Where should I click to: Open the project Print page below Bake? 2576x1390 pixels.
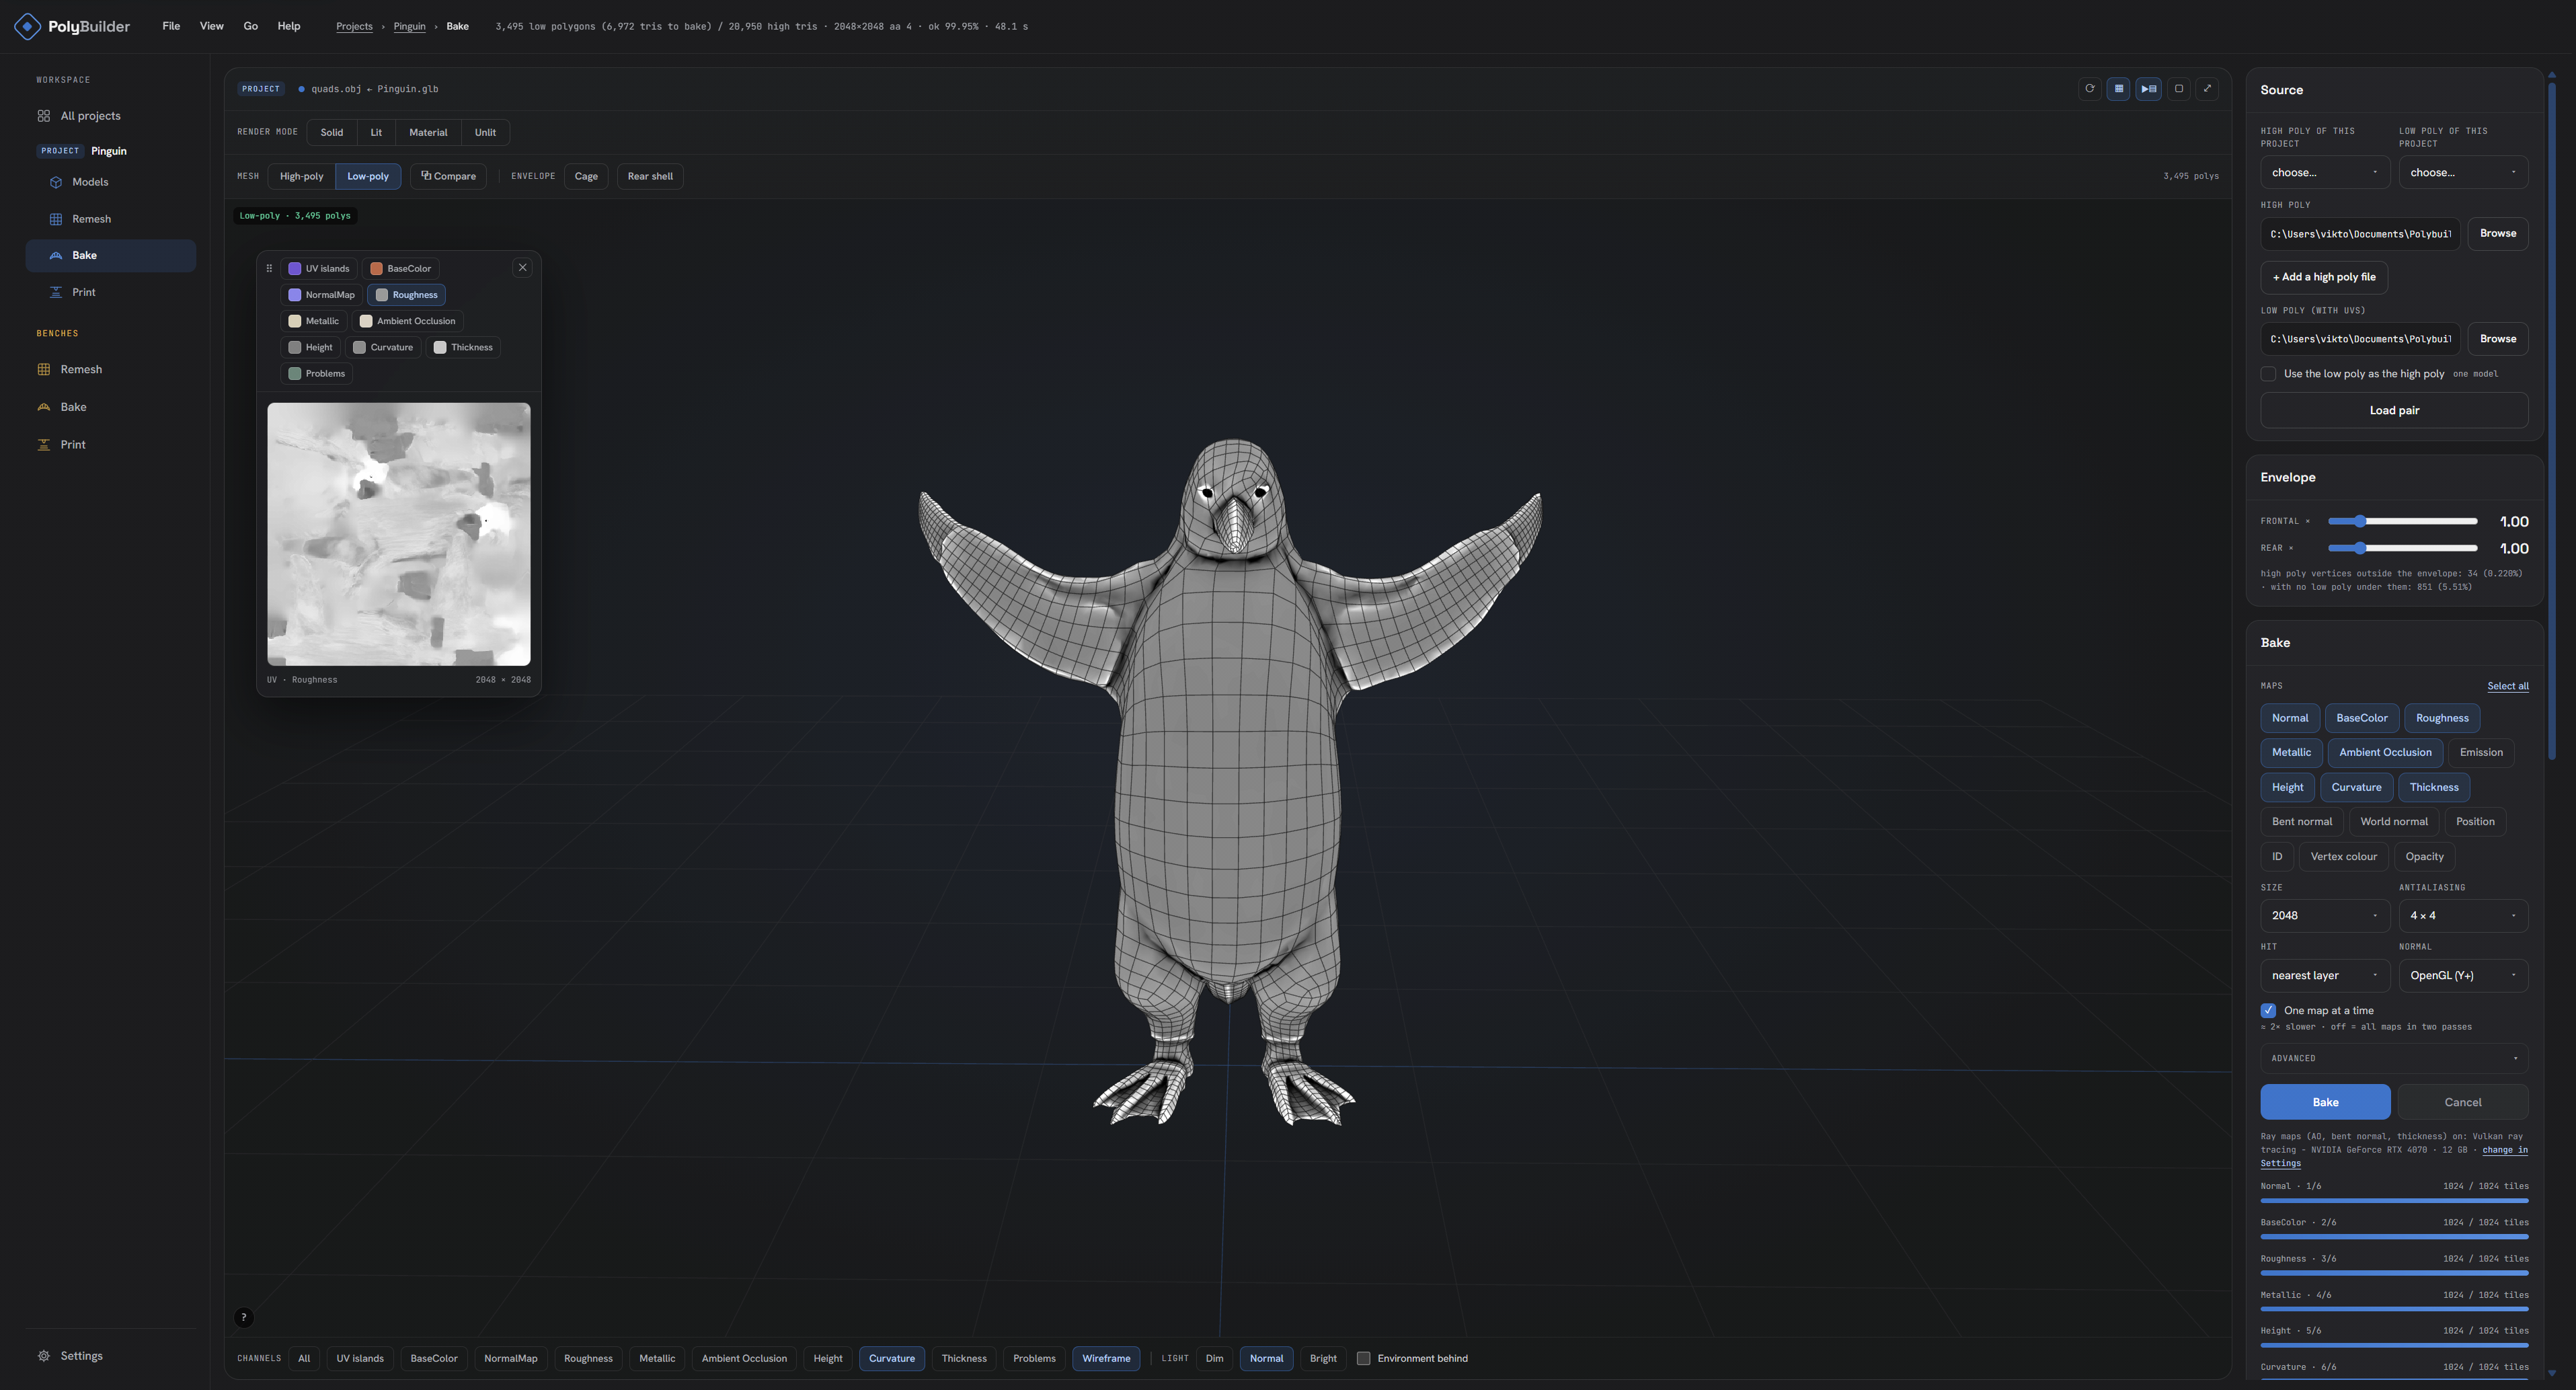(x=110, y=292)
